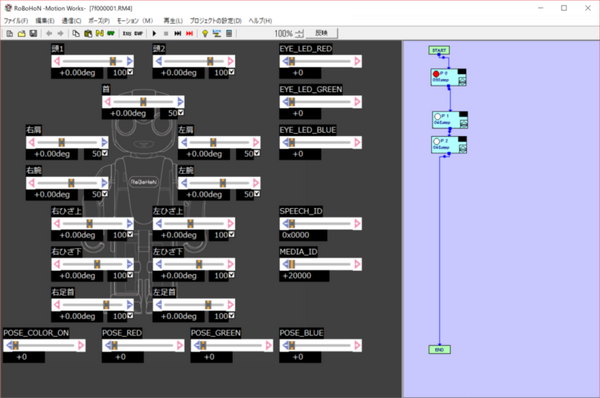Increase the zoom percentage with the stepper
The height and width of the screenshot is (398, 600).
pos(300,32)
